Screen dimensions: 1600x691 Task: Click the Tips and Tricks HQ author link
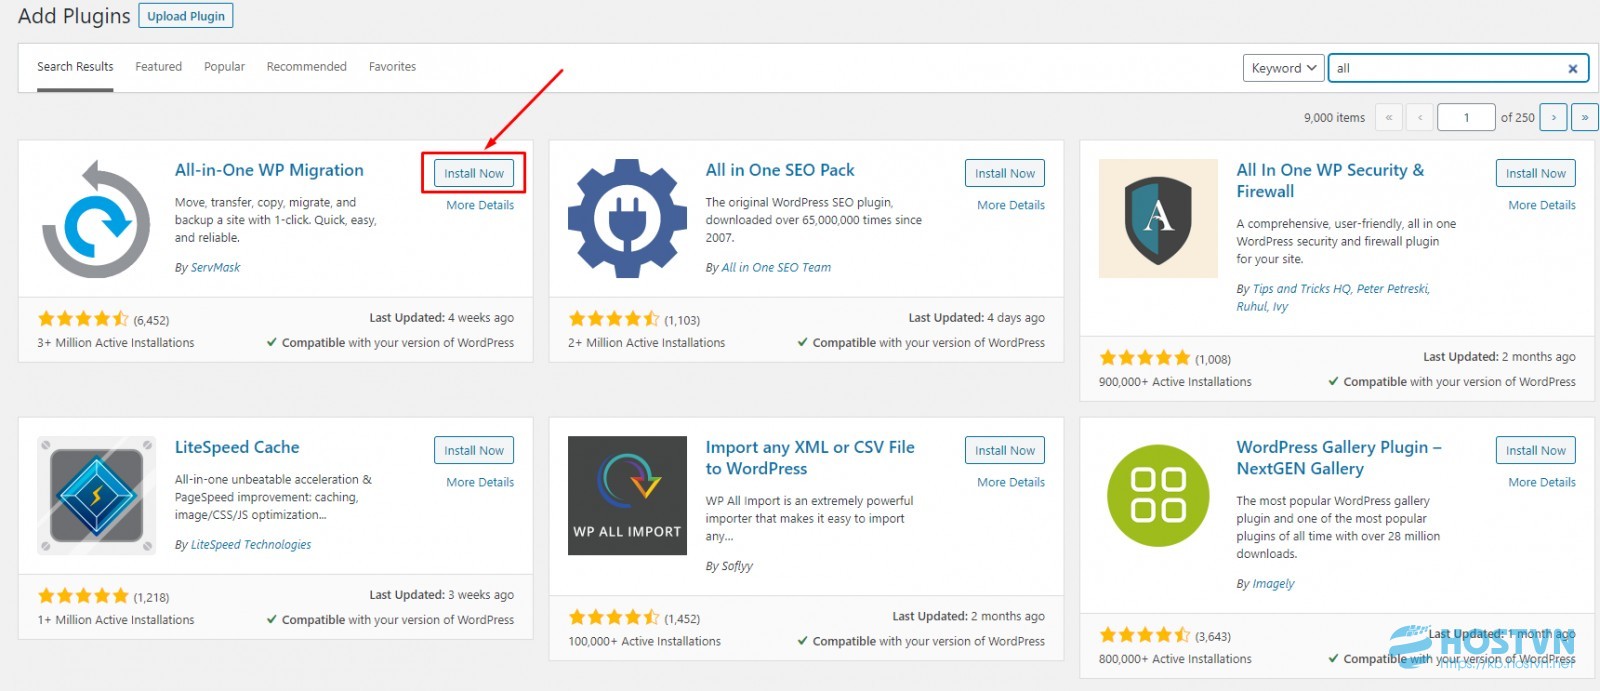[x=1301, y=289]
